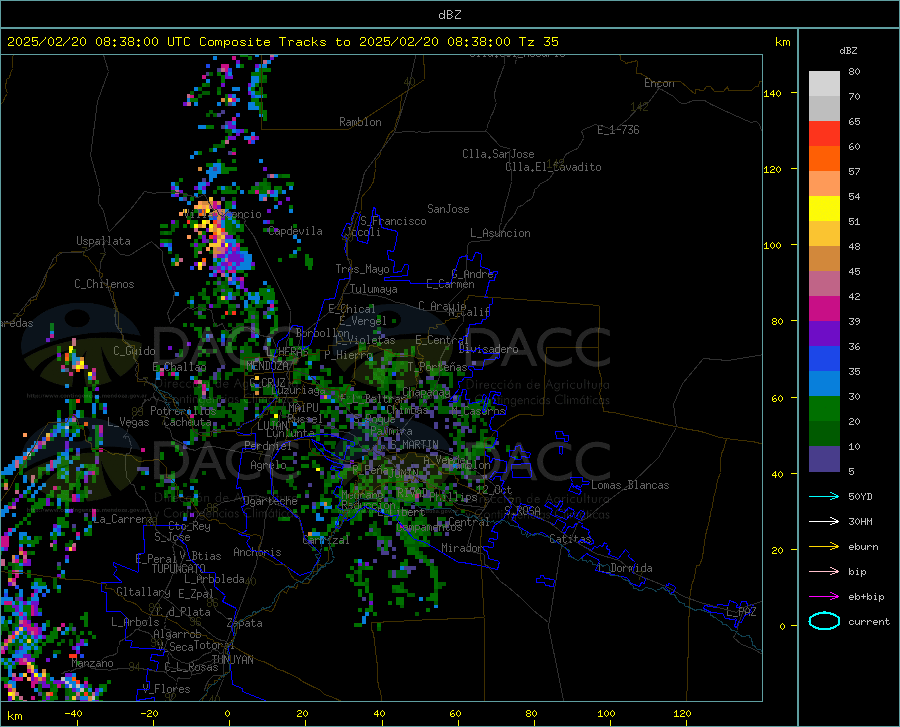Click the TUPUNGATO label on map

coord(179,569)
